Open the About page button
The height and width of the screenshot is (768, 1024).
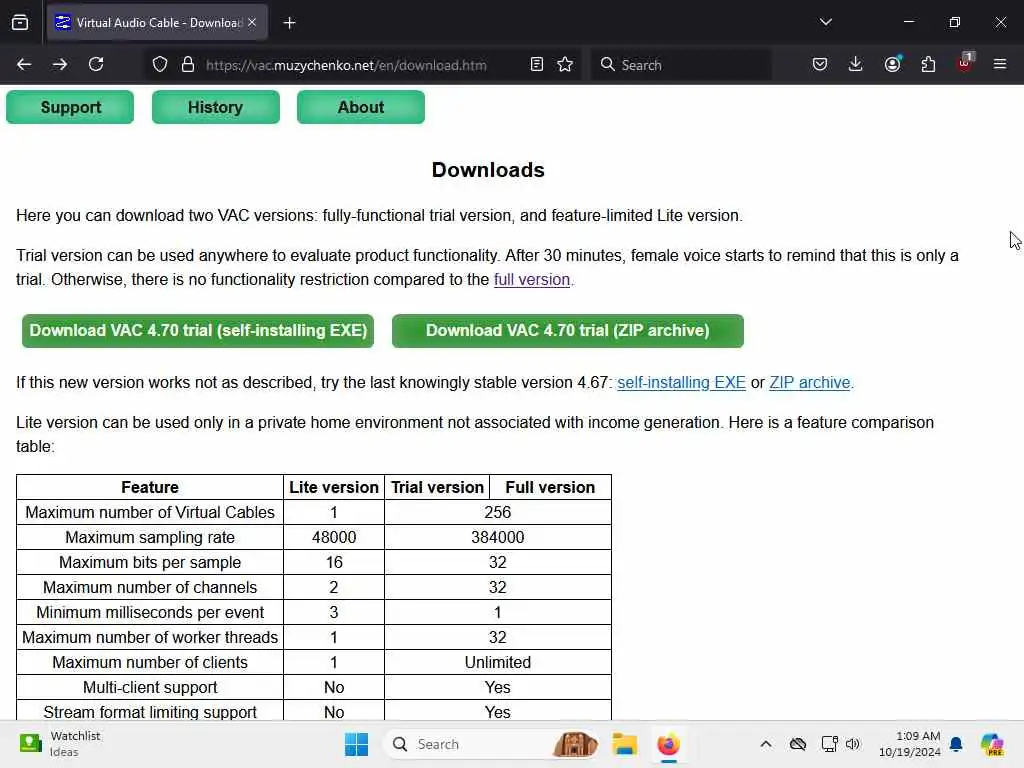[x=360, y=107]
